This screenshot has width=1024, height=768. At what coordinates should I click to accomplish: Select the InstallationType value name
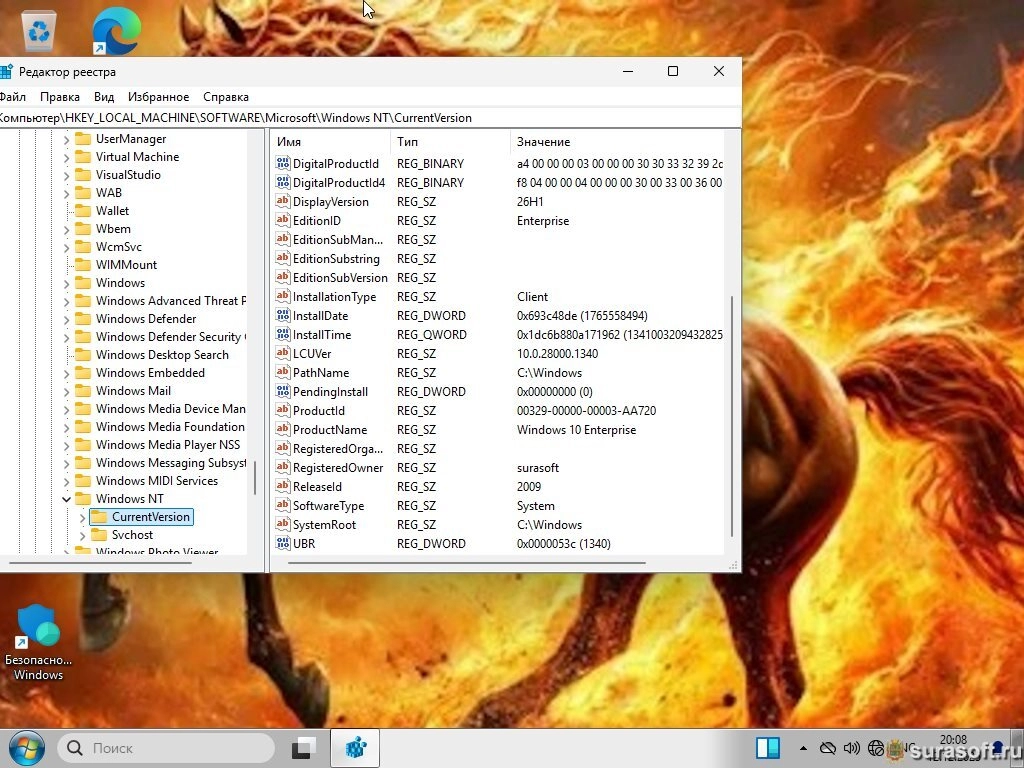[x=334, y=296]
